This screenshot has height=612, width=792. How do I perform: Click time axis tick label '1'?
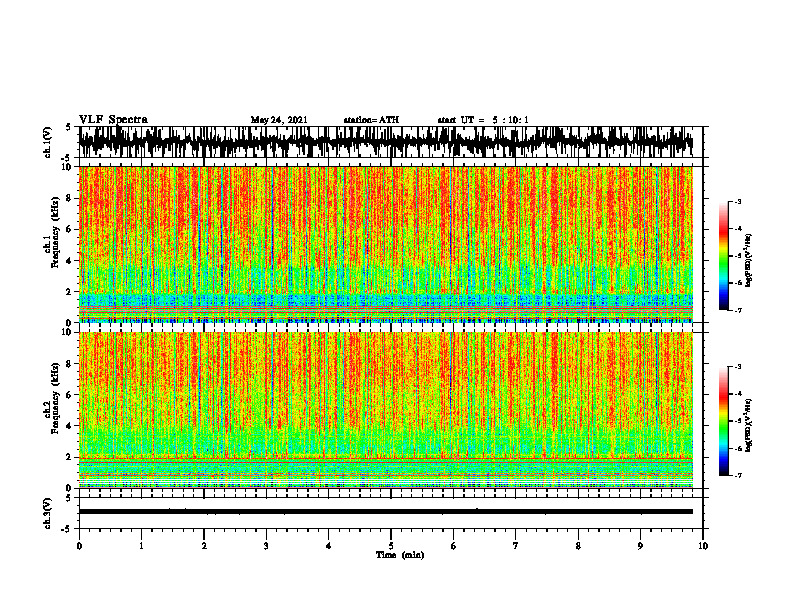141,546
